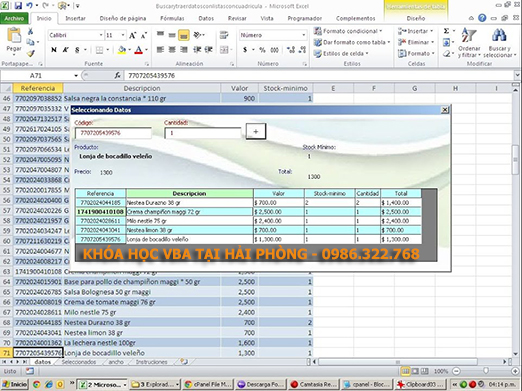Switch to the Datos ribbon tab
Viewport: 522px width, 391px height.
coord(206,18)
